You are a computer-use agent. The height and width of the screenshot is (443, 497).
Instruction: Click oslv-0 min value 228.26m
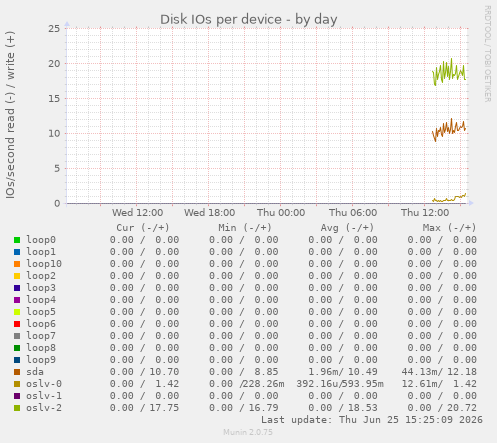264,384
